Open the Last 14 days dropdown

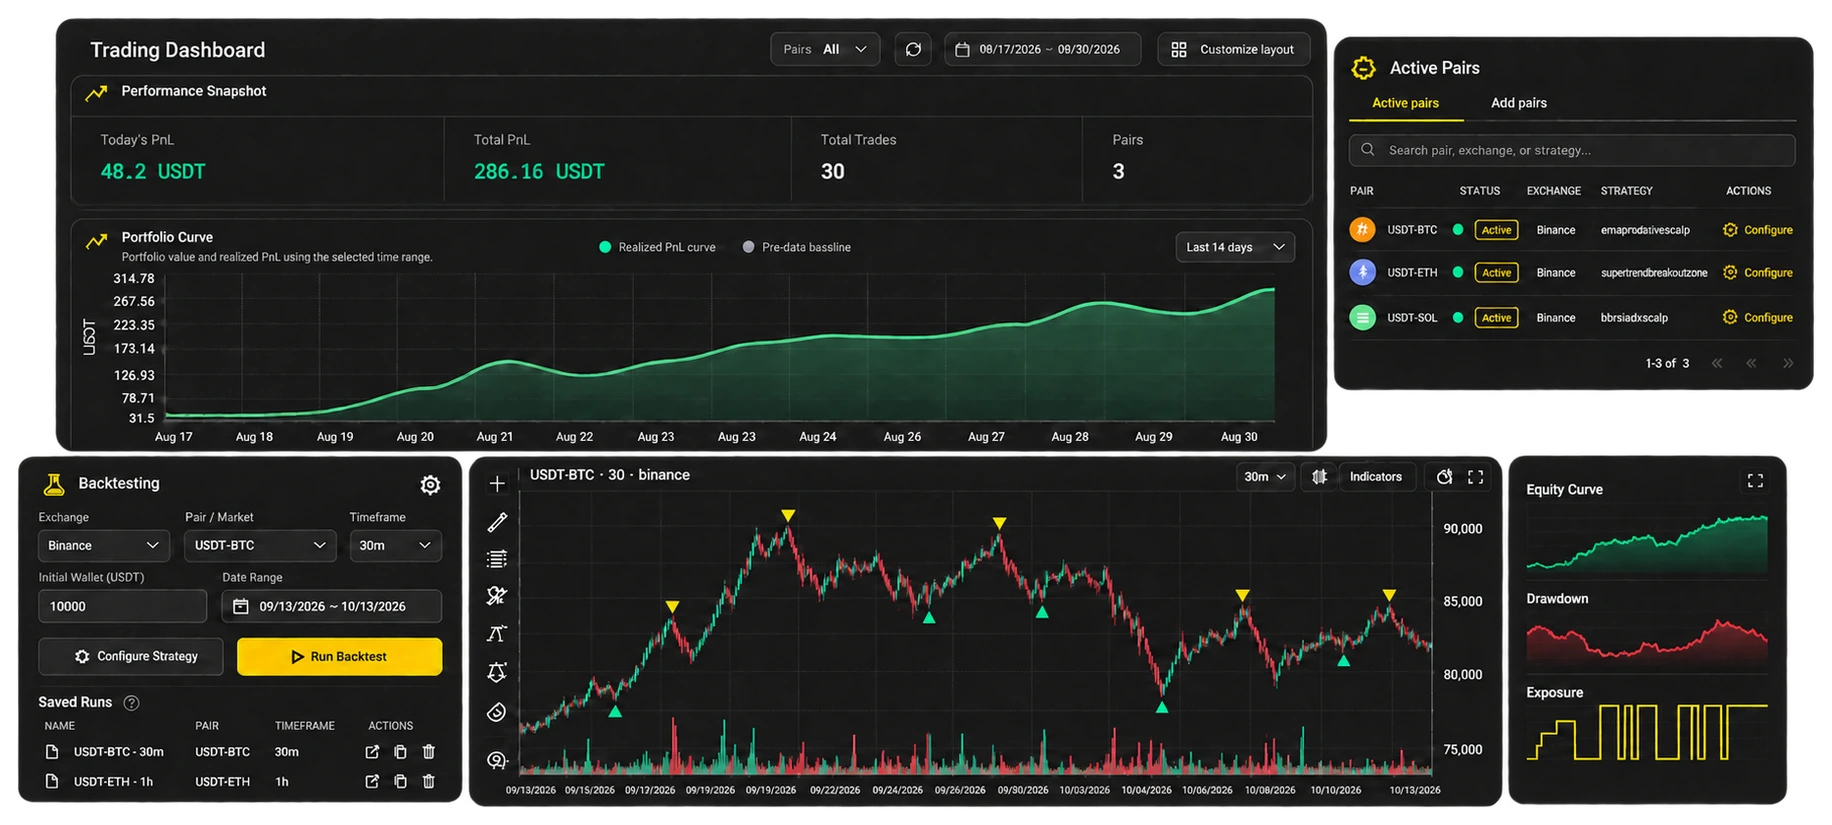coord(1235,247)
